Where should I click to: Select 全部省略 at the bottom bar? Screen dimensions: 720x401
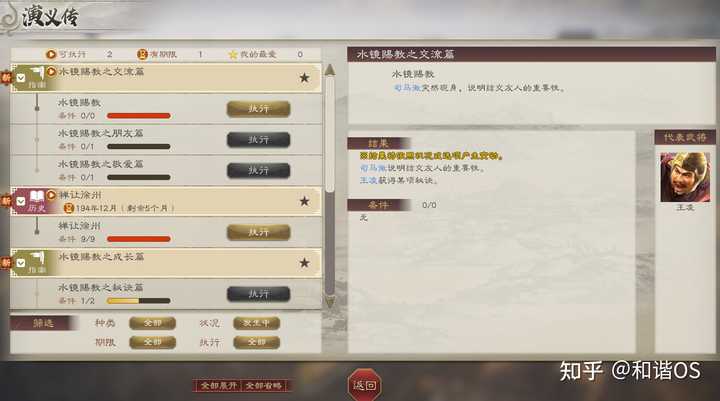(264, 385)
